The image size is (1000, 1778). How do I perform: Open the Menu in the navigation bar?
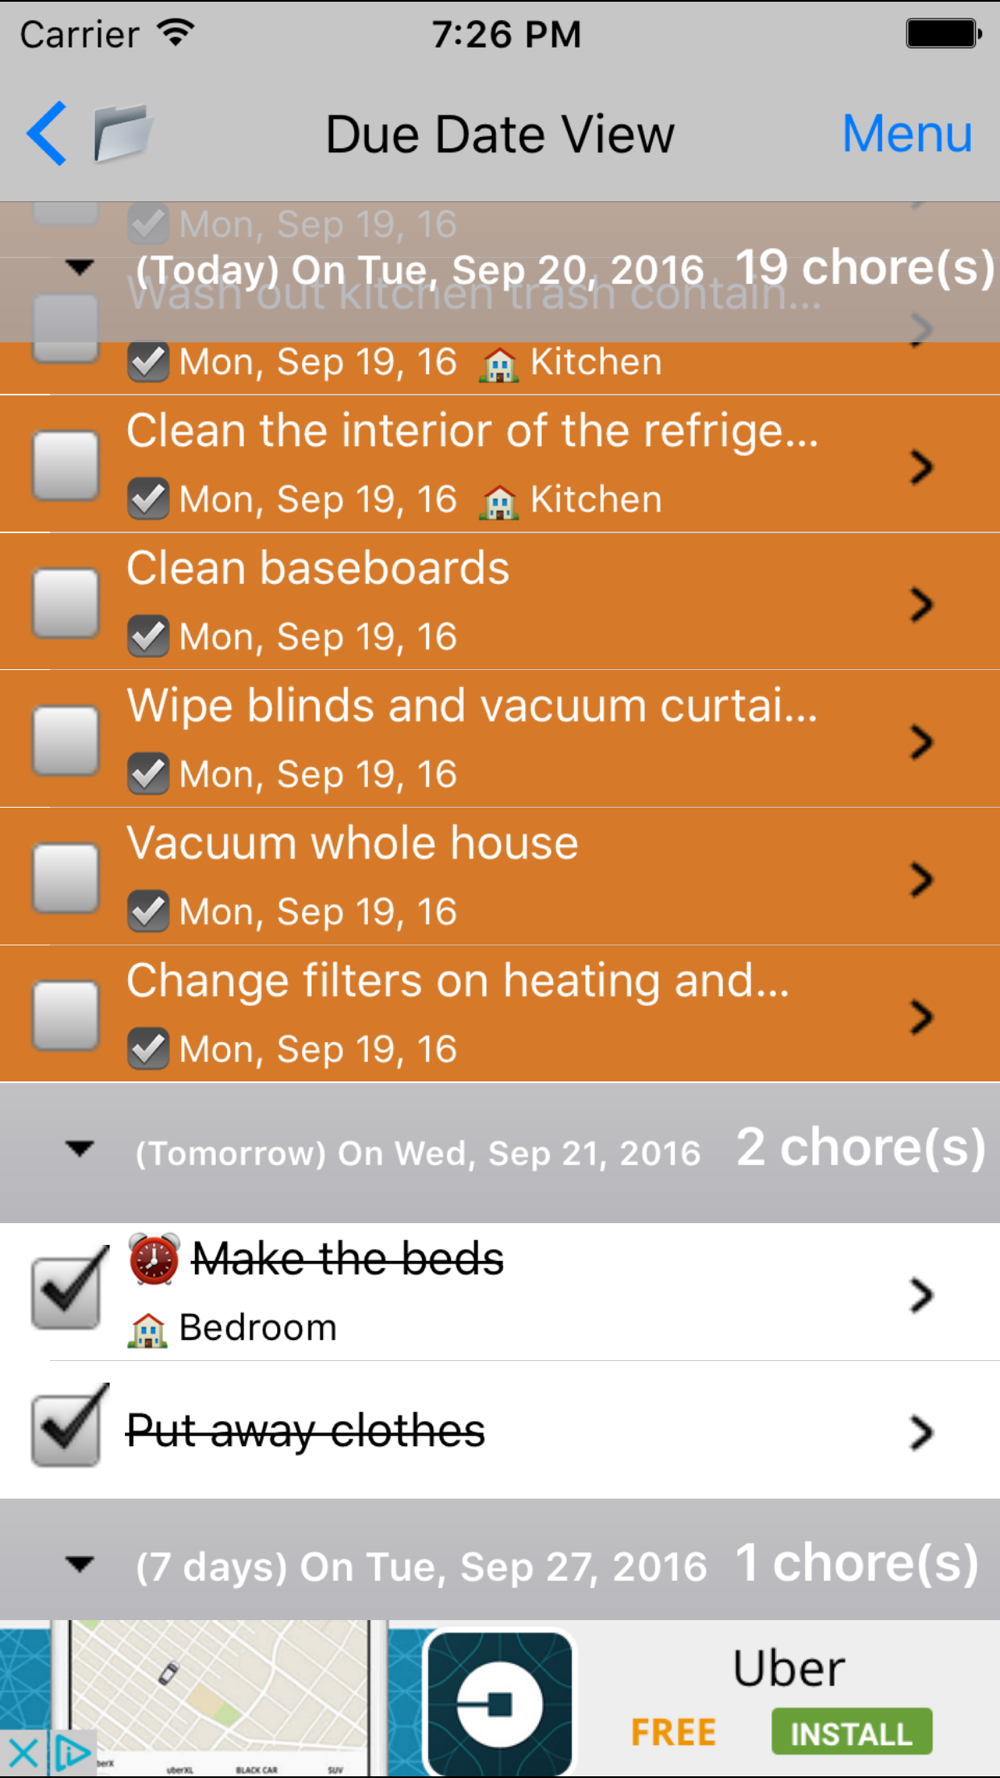coord(906,133)
